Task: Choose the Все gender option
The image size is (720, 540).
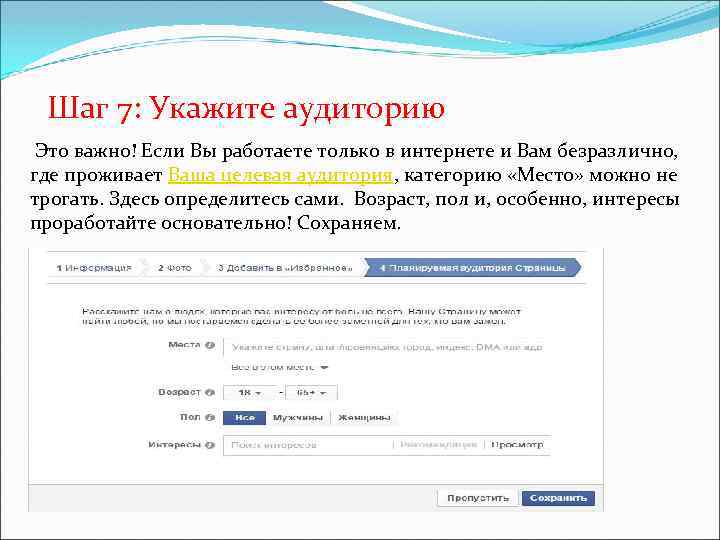Action: point(244,417)
